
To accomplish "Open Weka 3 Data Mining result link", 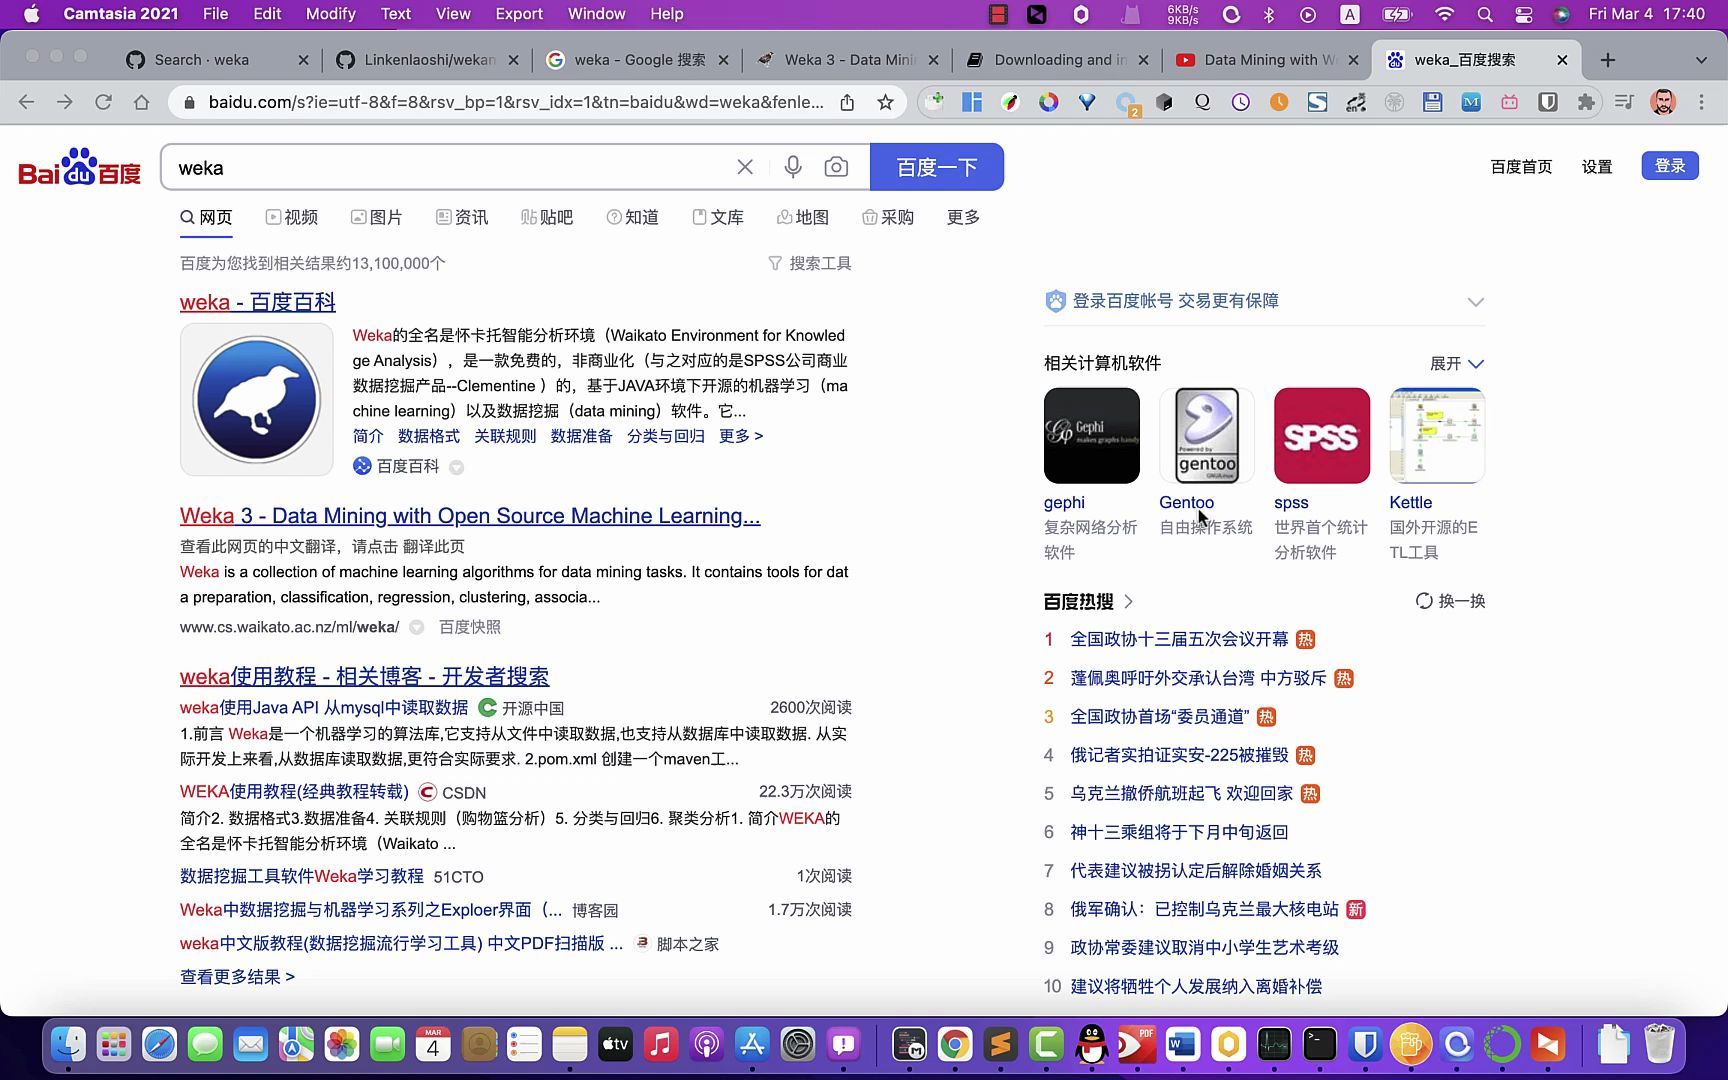I will point(470,516).
